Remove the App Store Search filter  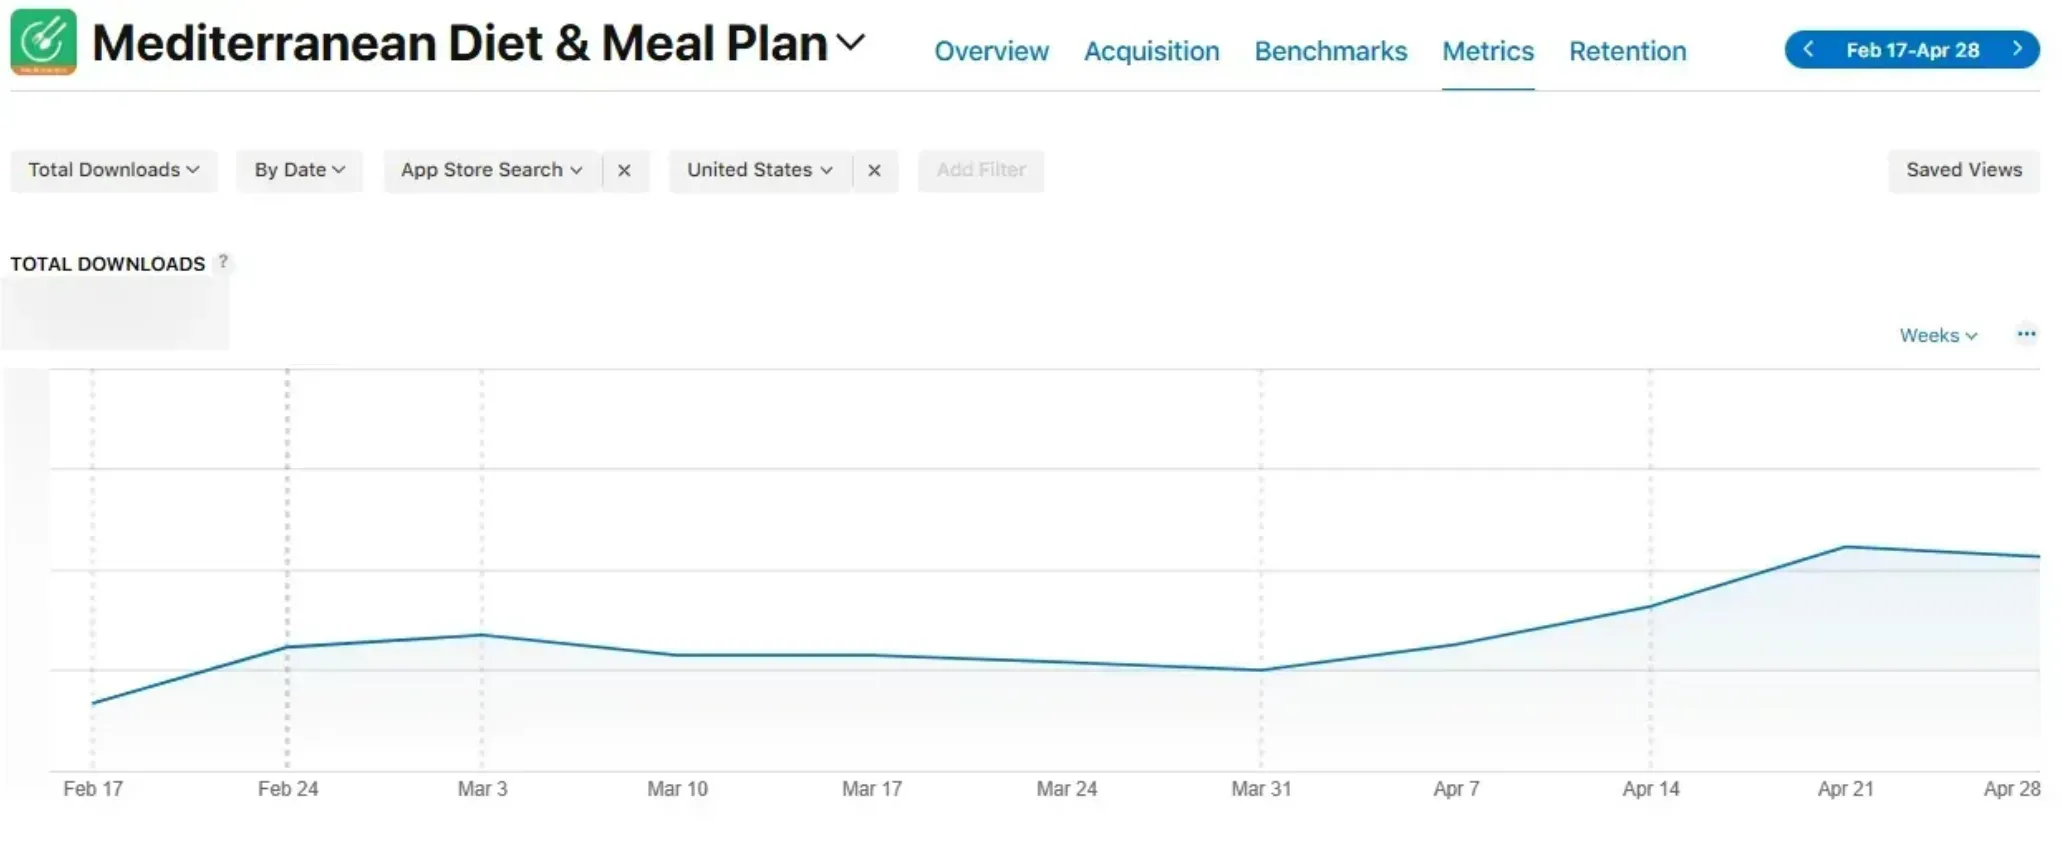[x=624, y=171]
